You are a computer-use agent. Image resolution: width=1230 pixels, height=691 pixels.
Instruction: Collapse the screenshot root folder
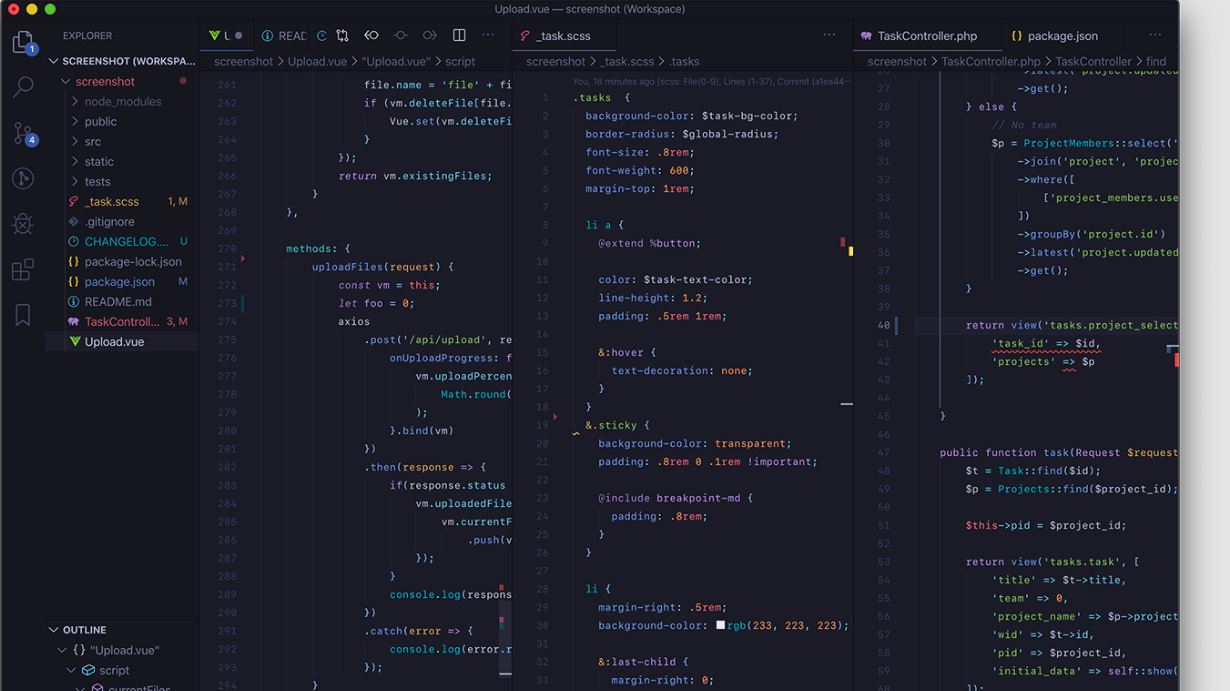coord(65,81)
